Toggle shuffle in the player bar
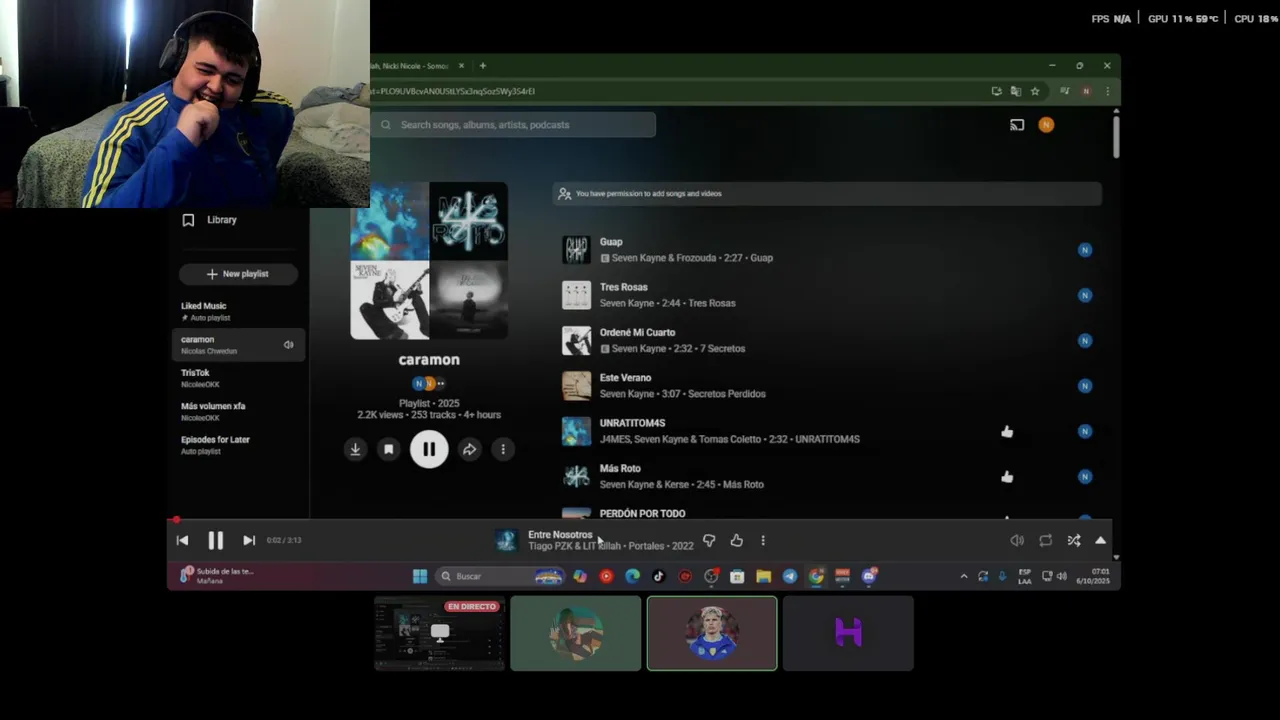Screen dimensions: 1280x720 click(x=1073, y=540)
